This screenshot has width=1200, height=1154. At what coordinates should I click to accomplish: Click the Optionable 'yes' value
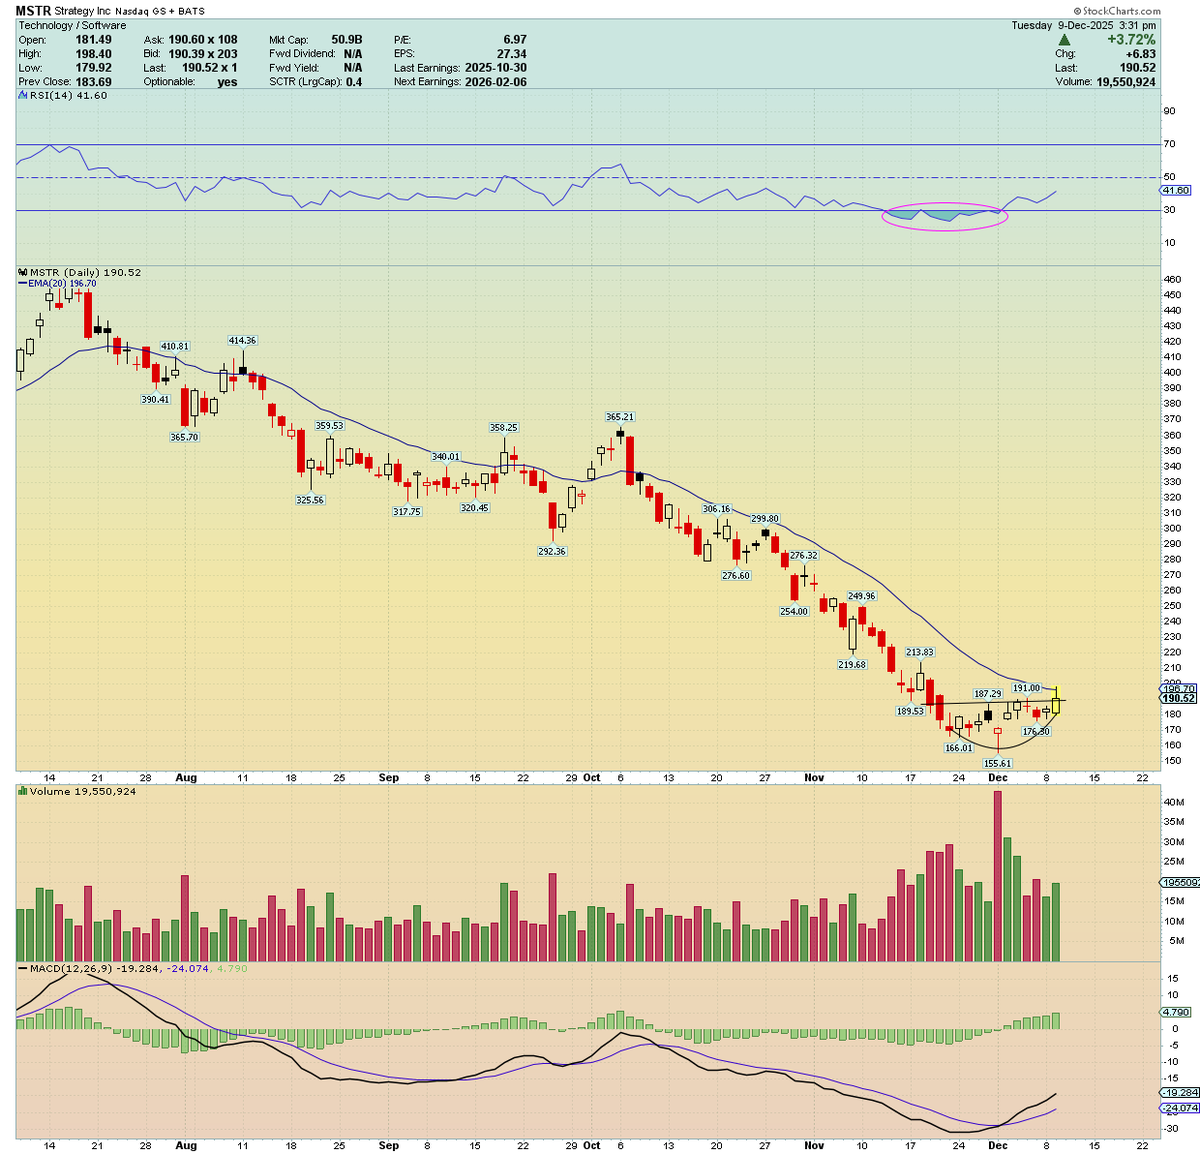[x=227, y=82]
